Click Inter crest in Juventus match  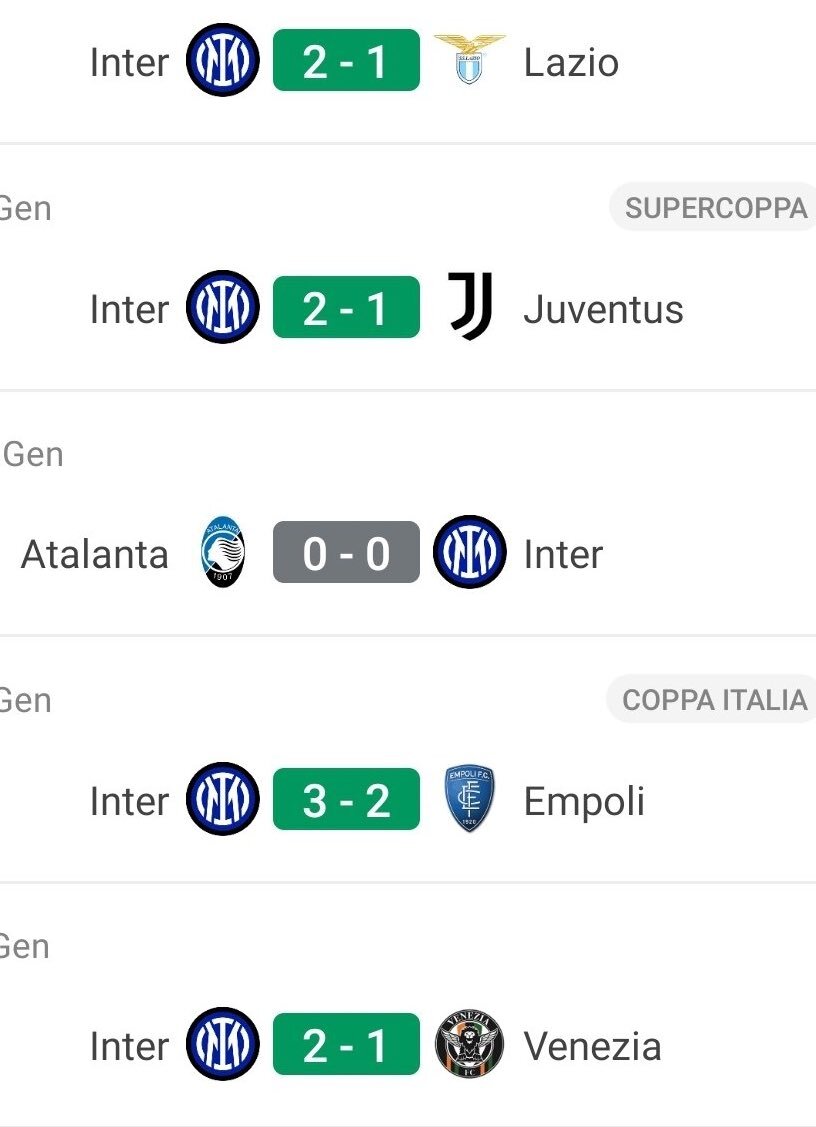tap(223, 307)
